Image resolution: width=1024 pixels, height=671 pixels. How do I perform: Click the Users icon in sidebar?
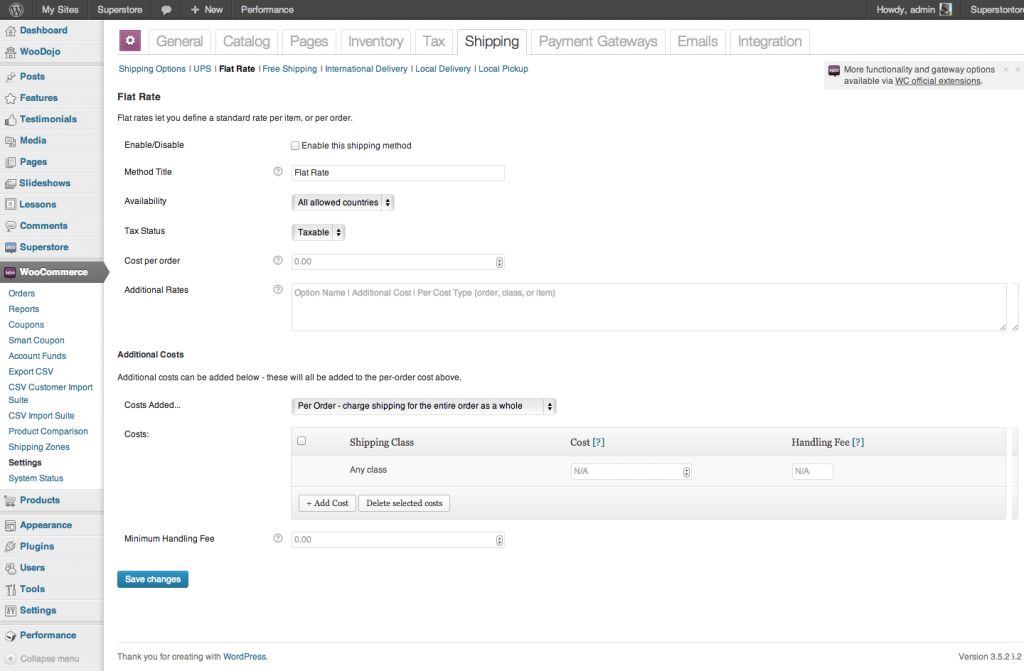10,568
